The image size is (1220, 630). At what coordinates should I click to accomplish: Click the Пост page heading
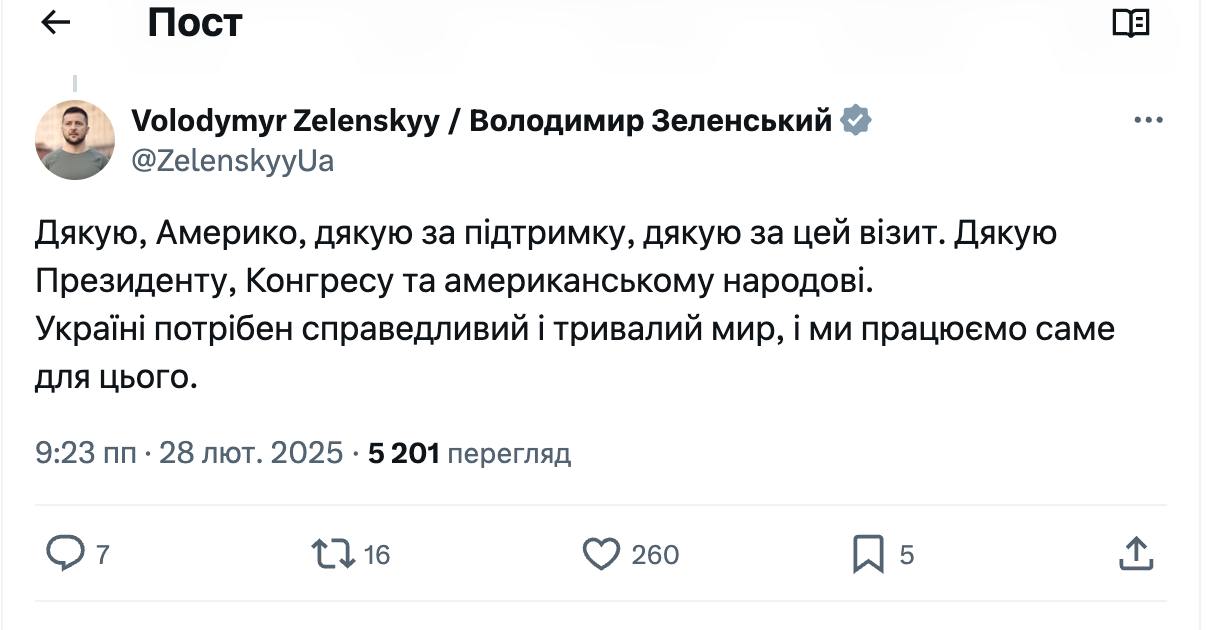[x=195, y=22]
